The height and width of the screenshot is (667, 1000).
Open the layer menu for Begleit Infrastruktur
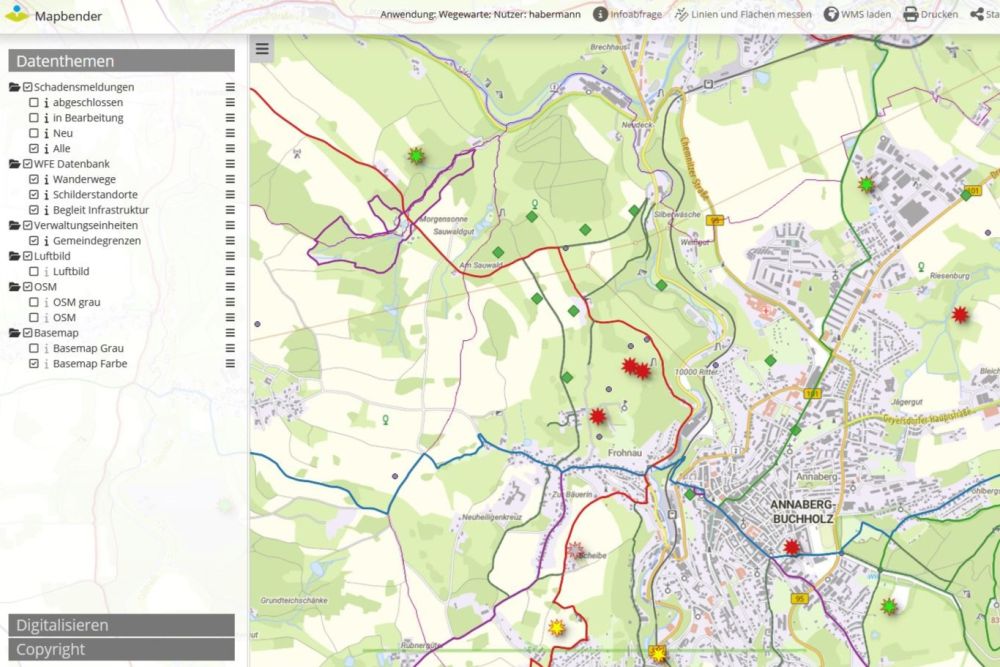(230, 210)
